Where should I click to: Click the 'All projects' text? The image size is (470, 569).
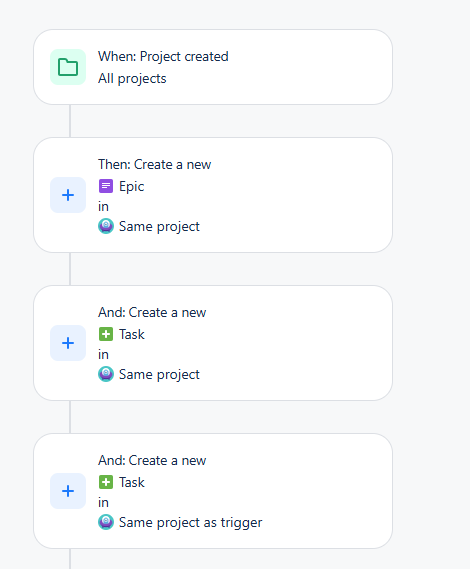[132, 78]
